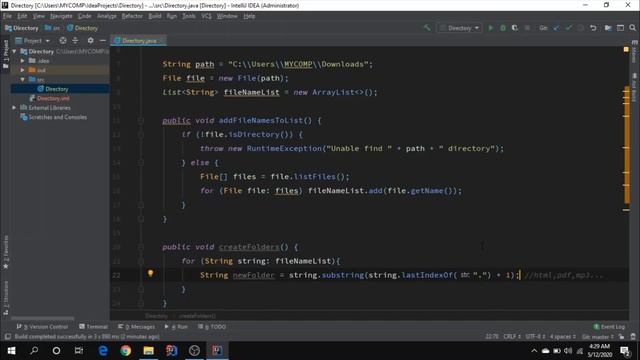Click the run anything window icon

coord(620,28)
